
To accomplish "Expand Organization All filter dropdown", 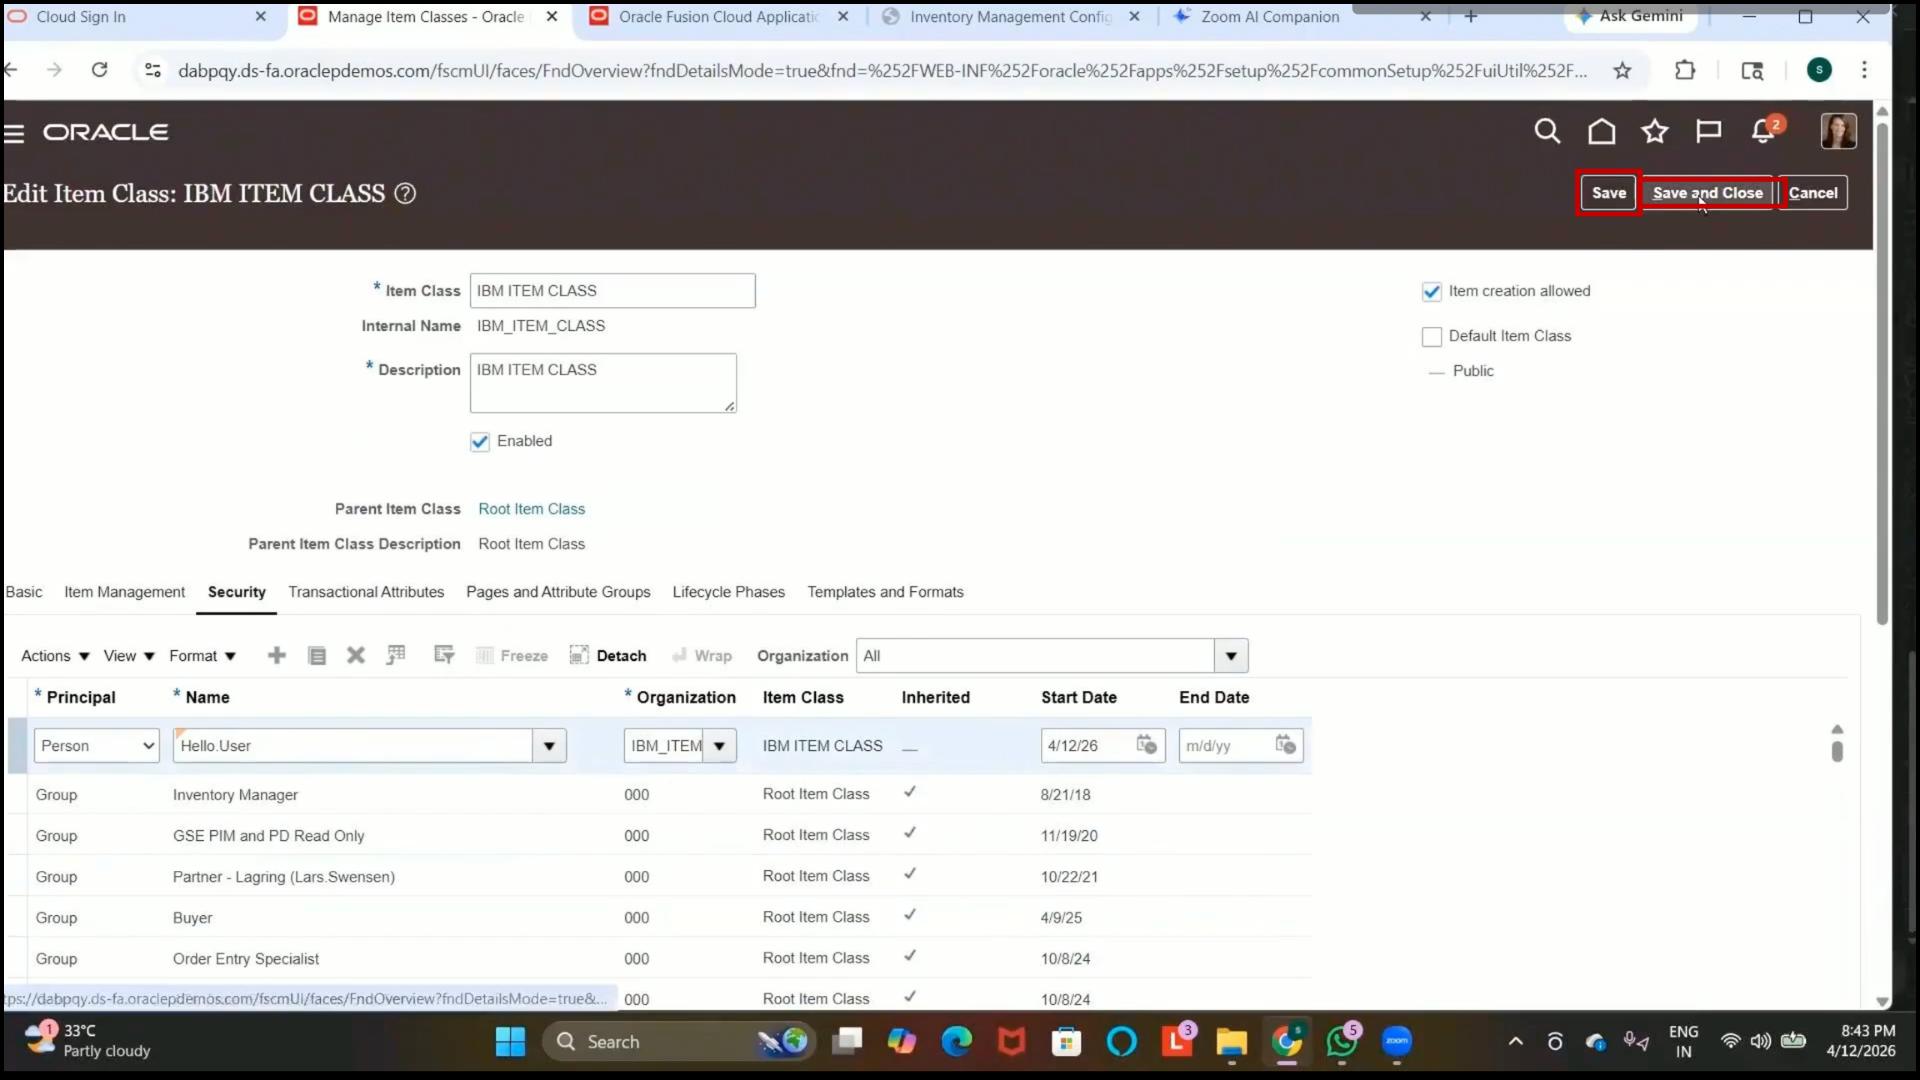I will coord(1231,656).
